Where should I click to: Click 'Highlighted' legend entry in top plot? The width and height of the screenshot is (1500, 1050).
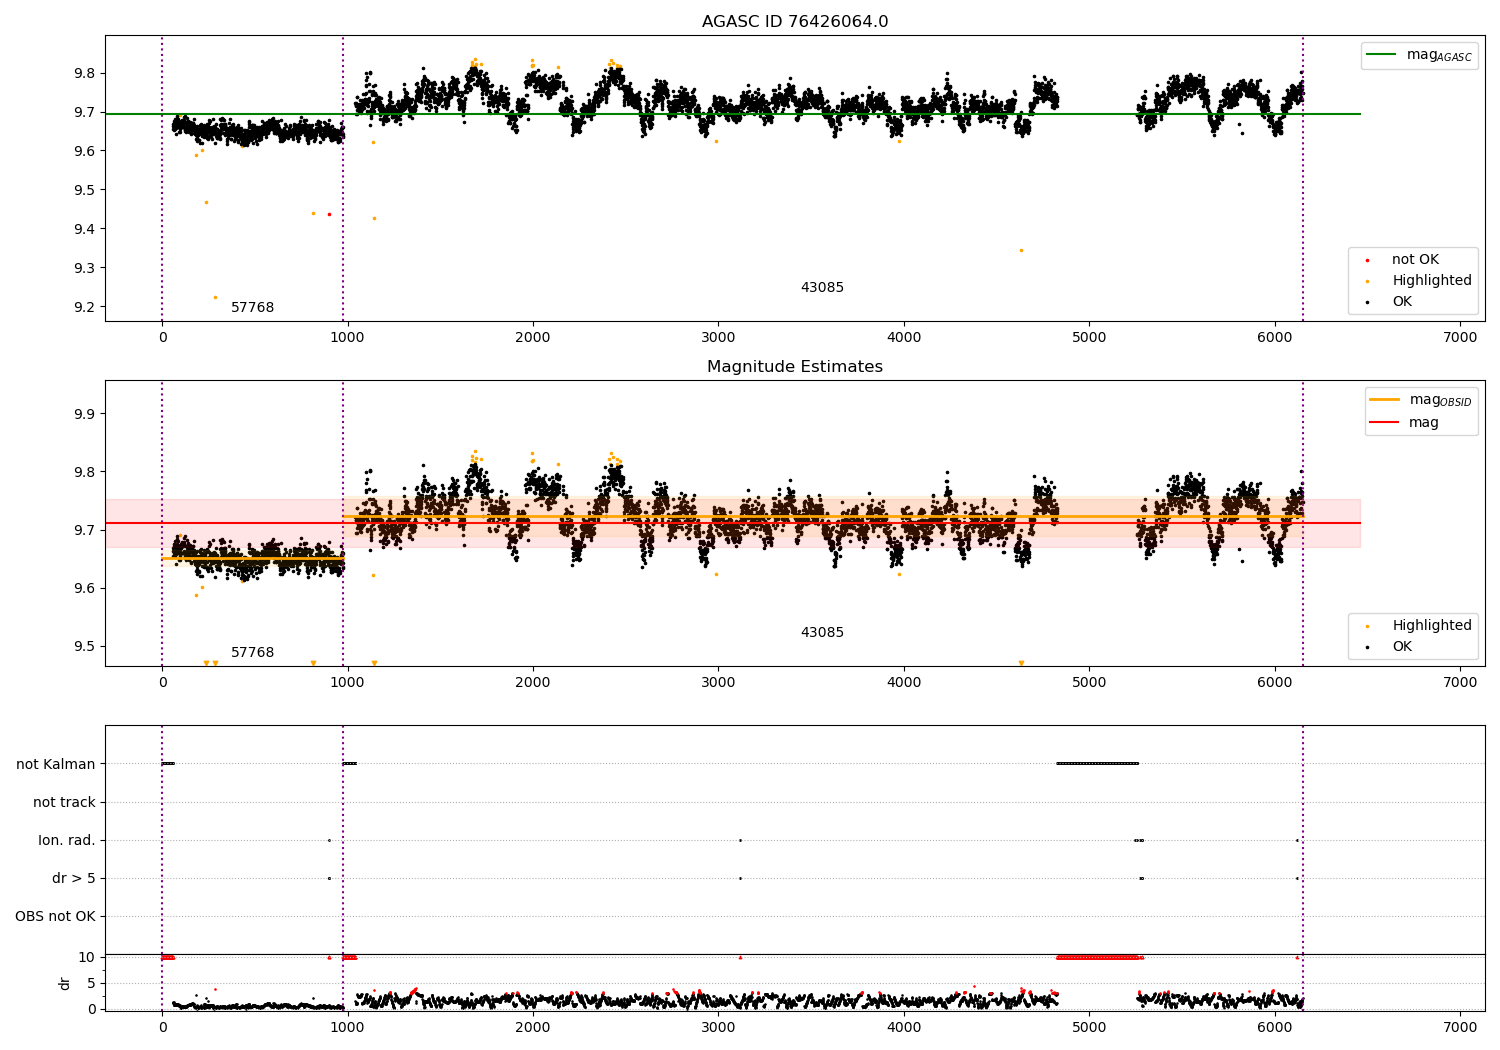coord(1432,281)
